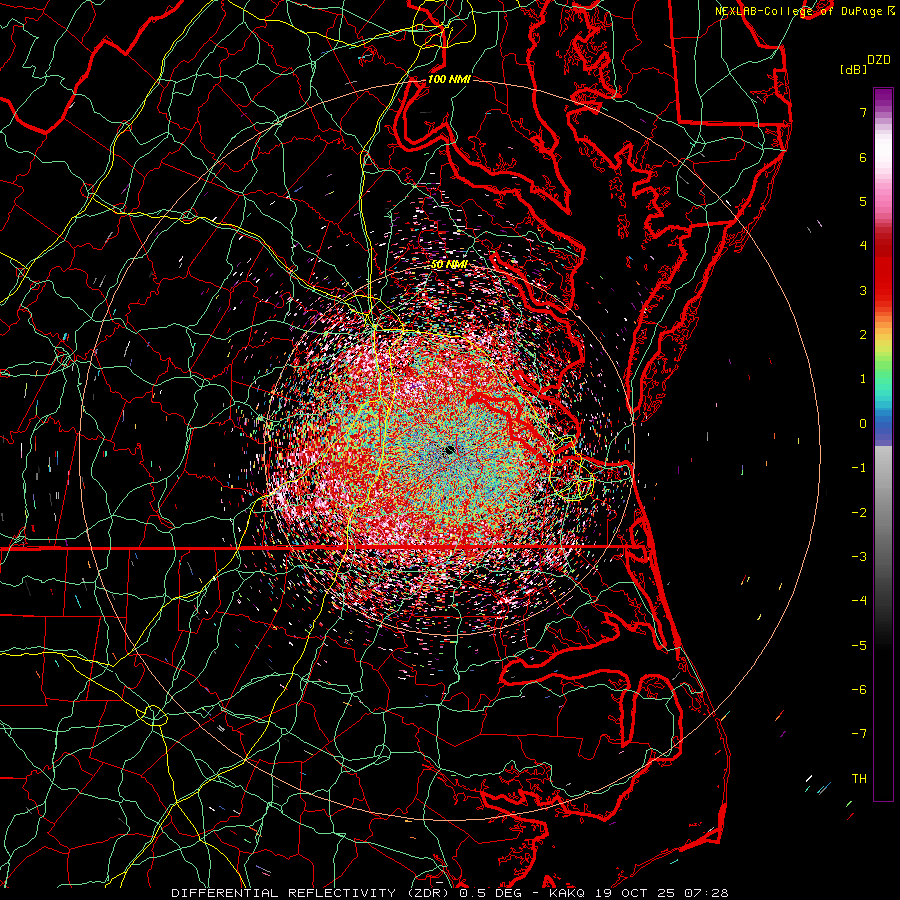This screenshot has width=900, height=900.
Task: Click the KAKQ radar station identifier
Action: (x=567, y=893)
